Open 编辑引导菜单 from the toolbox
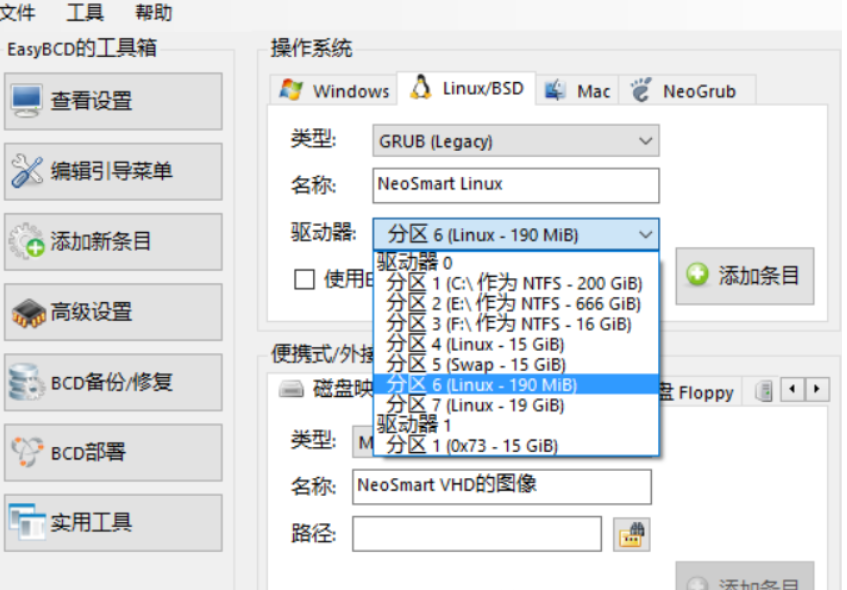Screen dimensions: 847x590 pos(113,172)
